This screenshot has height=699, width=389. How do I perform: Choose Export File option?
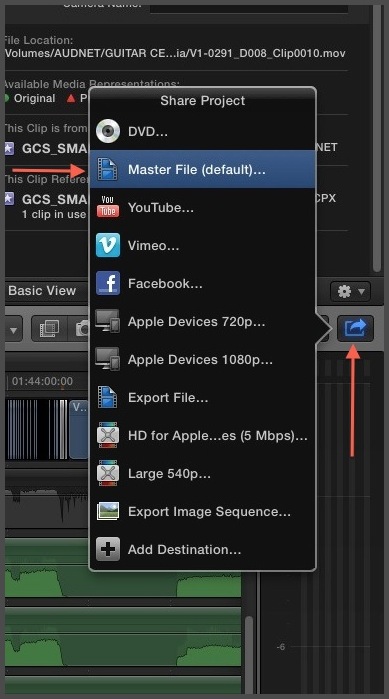click(x=202, y=397)
